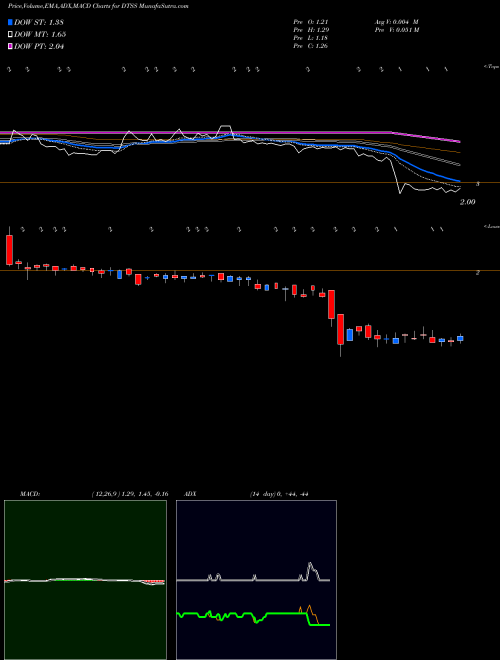
Task: Click the '<Tops' marker label
Action: pyautogui.click(x=491, y=67)
